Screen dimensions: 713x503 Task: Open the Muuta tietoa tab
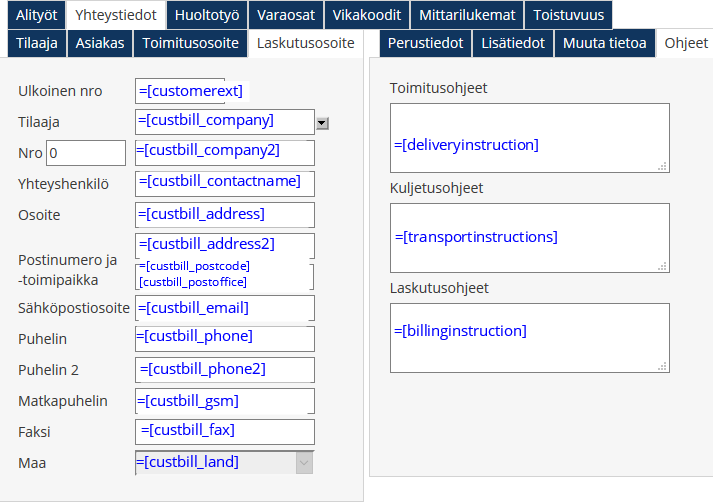[x=604, y=44]
